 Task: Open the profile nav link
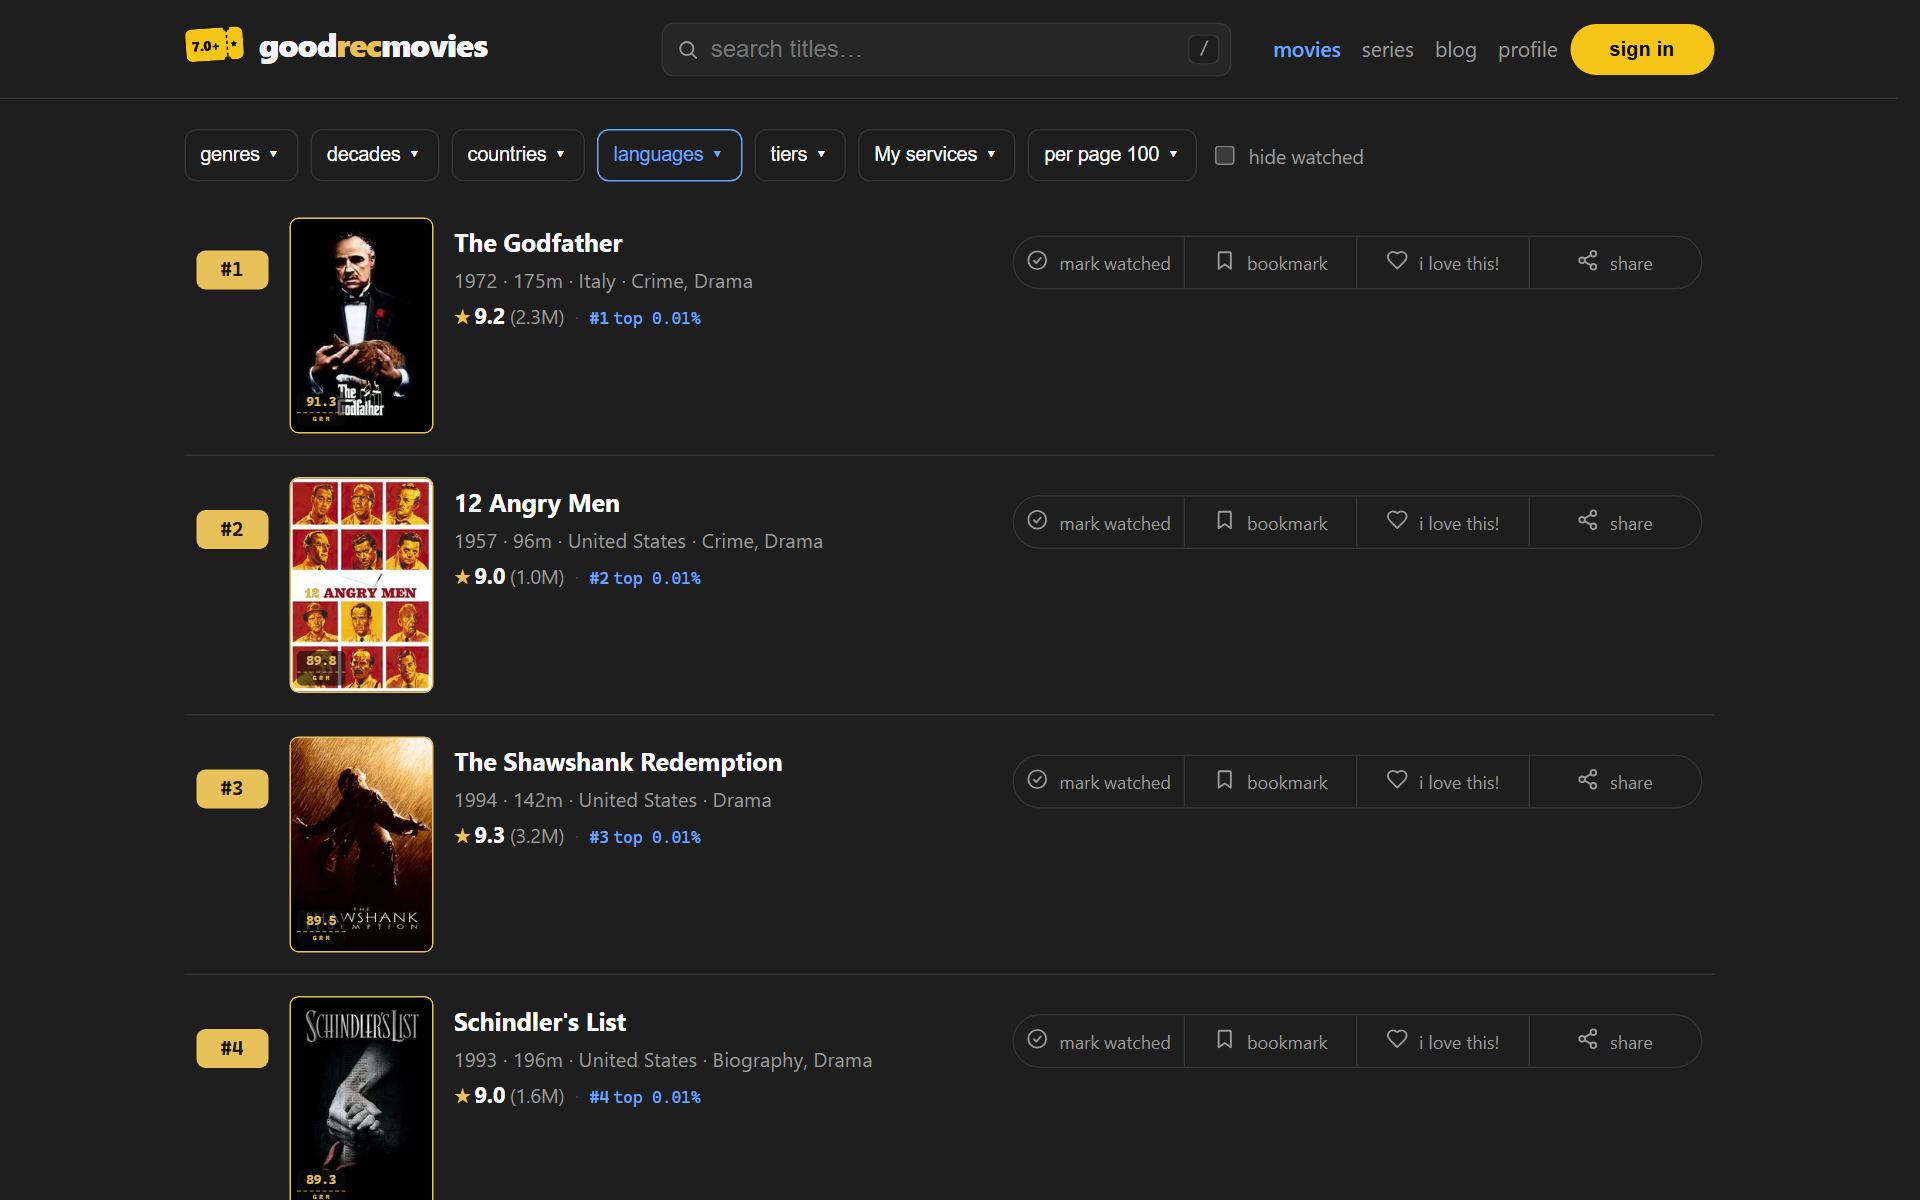pos(1527,50)
